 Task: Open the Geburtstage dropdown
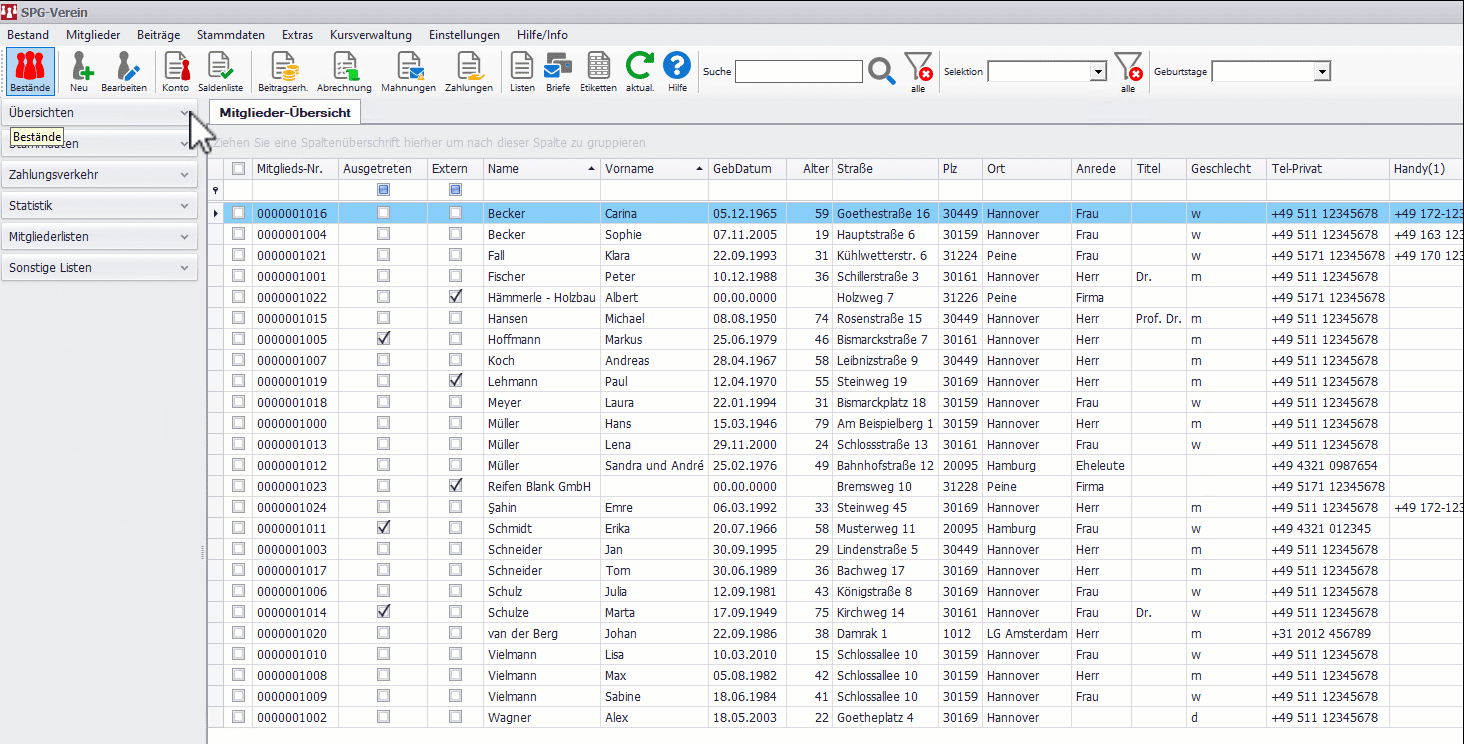pos(1322,72)
